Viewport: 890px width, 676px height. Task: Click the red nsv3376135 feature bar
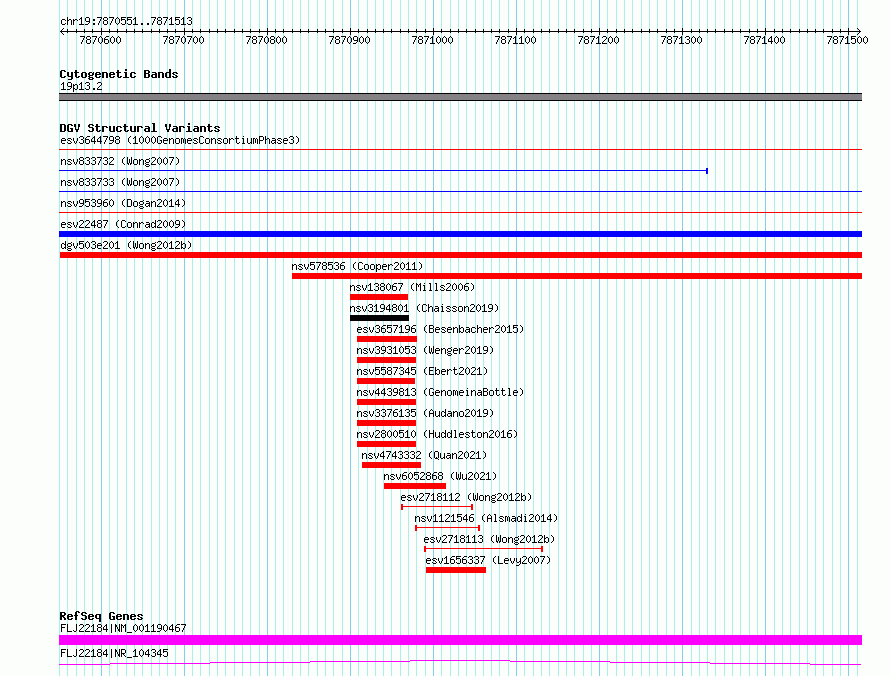pos(386,423)
